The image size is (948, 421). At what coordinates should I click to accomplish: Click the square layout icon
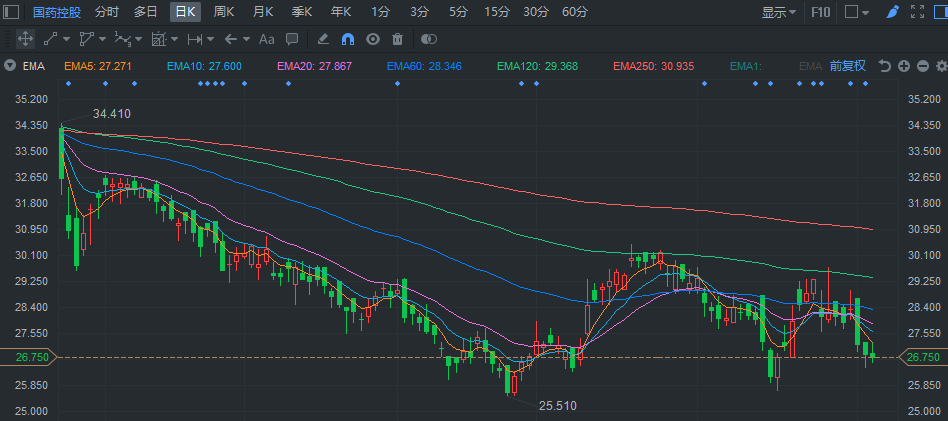click(852, 11)
